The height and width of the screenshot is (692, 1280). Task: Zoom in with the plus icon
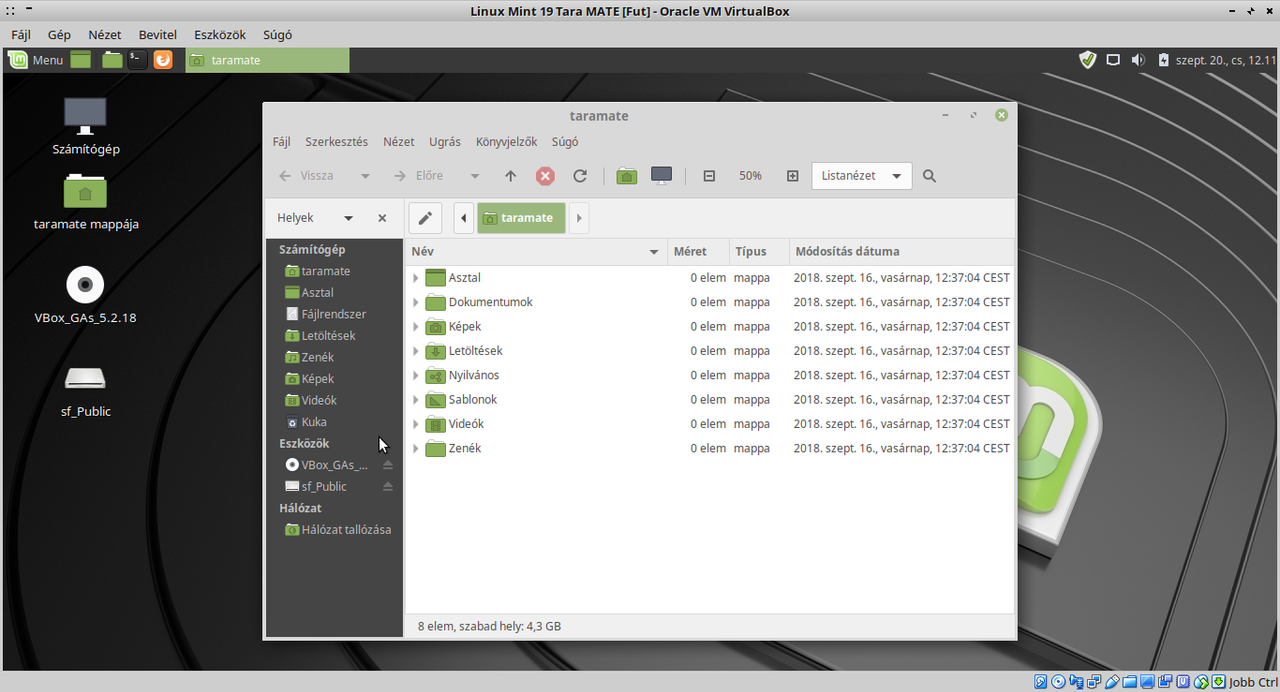pos(793,176)
